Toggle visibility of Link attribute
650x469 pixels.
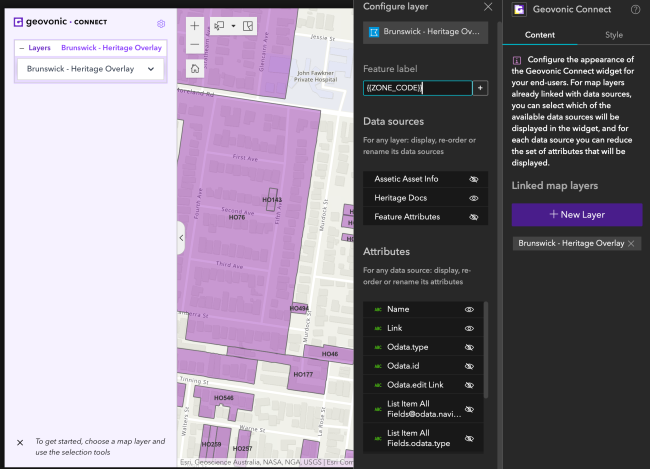pyautogui.click(x=469, y=328)
